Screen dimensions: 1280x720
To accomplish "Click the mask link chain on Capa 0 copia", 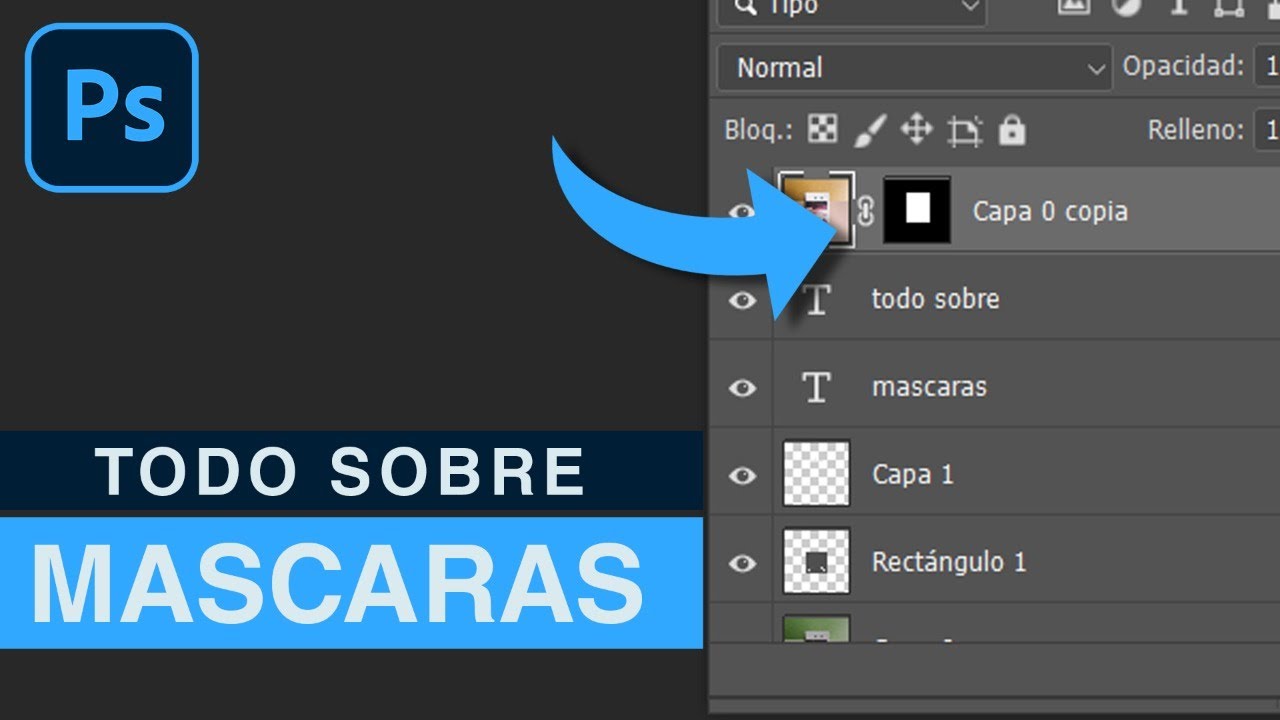I will tap(866, 211).
